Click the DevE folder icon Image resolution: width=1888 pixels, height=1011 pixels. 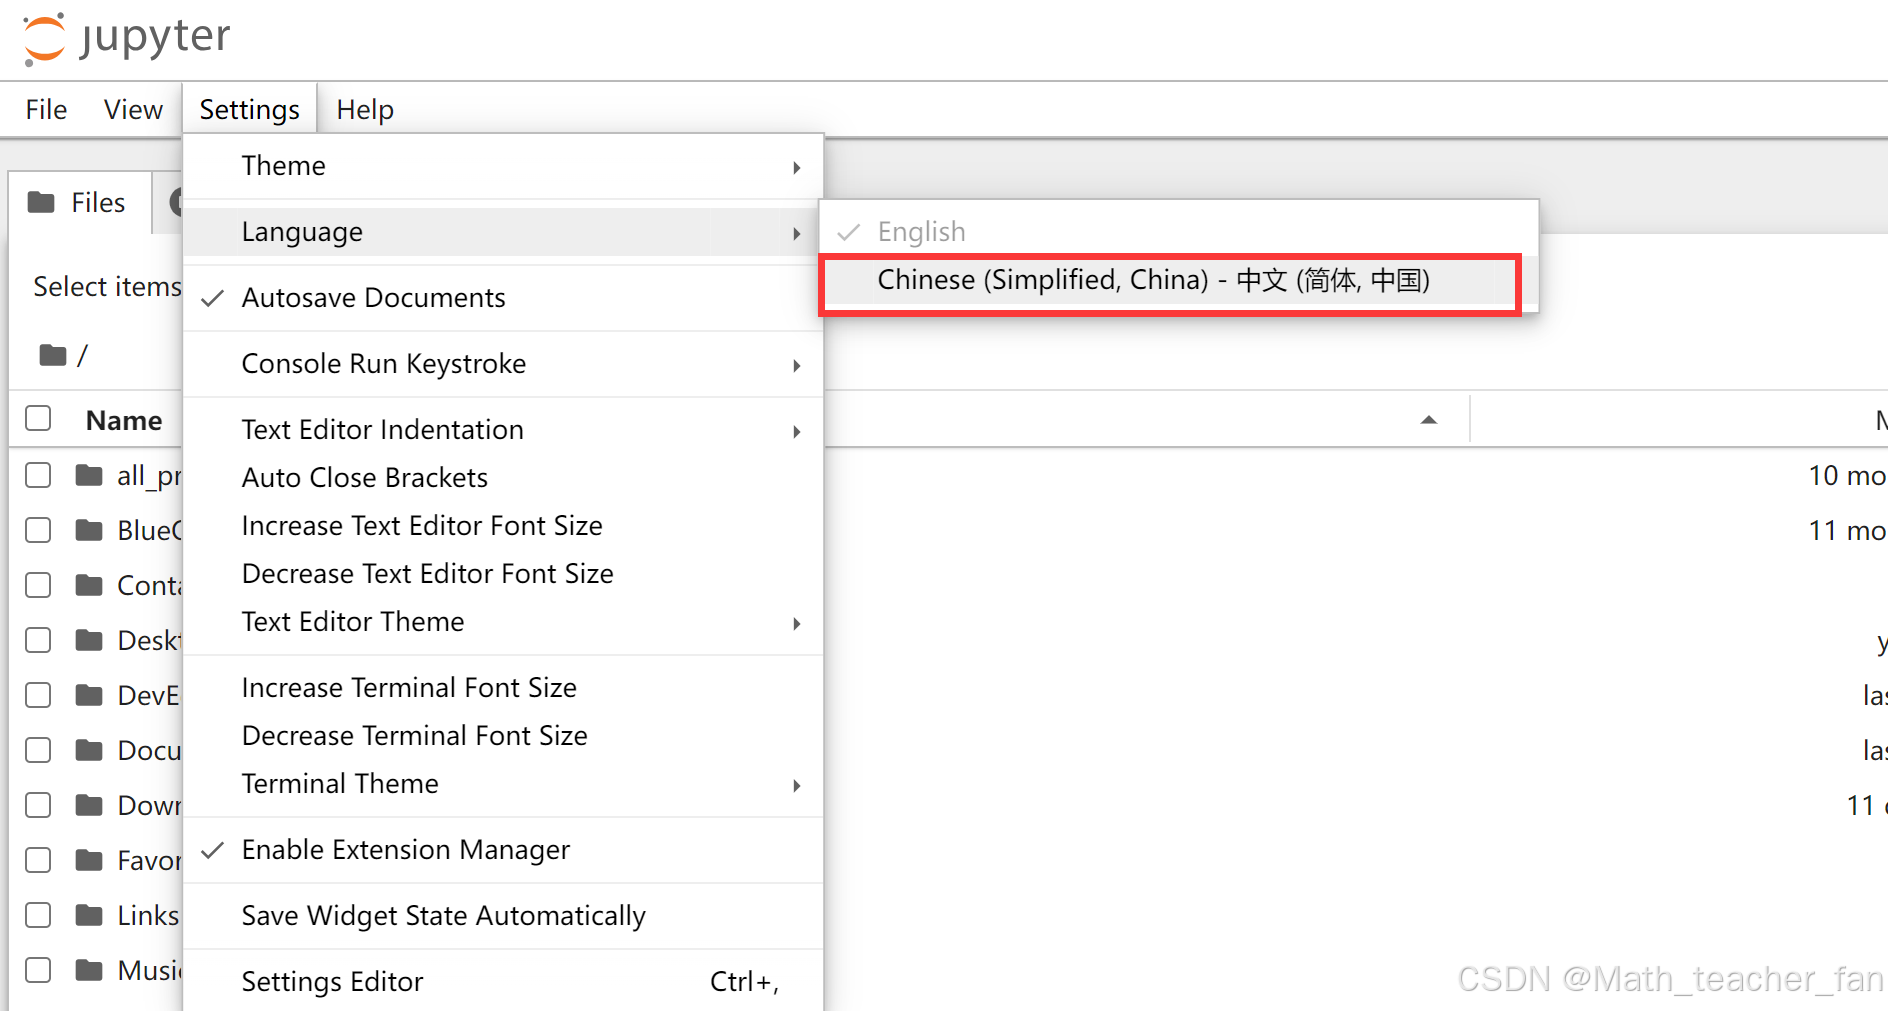[x=89, y=695]
